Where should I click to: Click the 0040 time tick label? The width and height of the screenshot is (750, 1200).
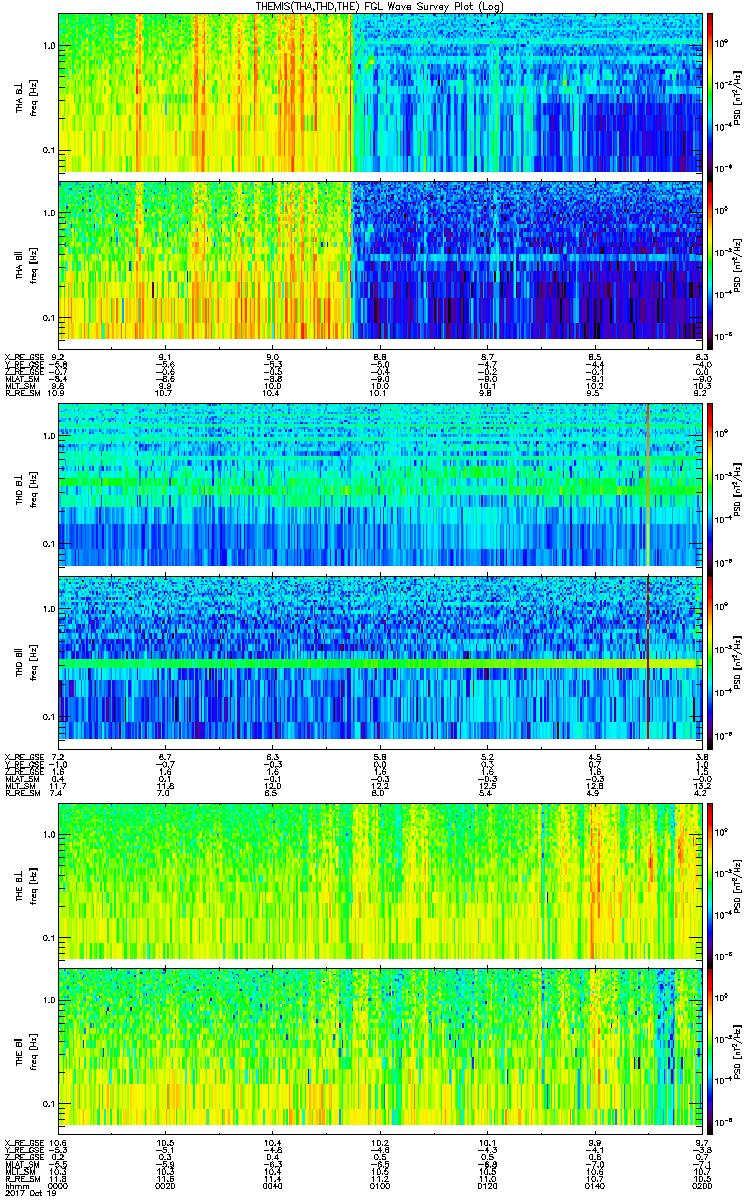272,1186
